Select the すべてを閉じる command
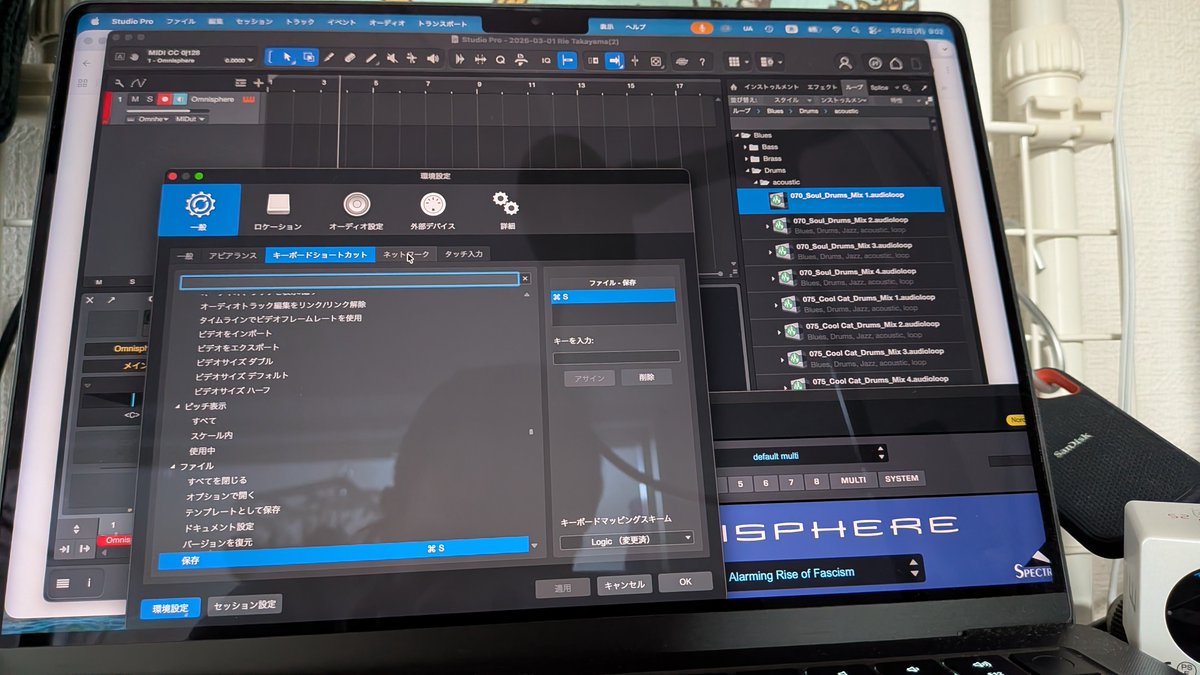This screenshot has width=1200, height=675. pos(217,481)
